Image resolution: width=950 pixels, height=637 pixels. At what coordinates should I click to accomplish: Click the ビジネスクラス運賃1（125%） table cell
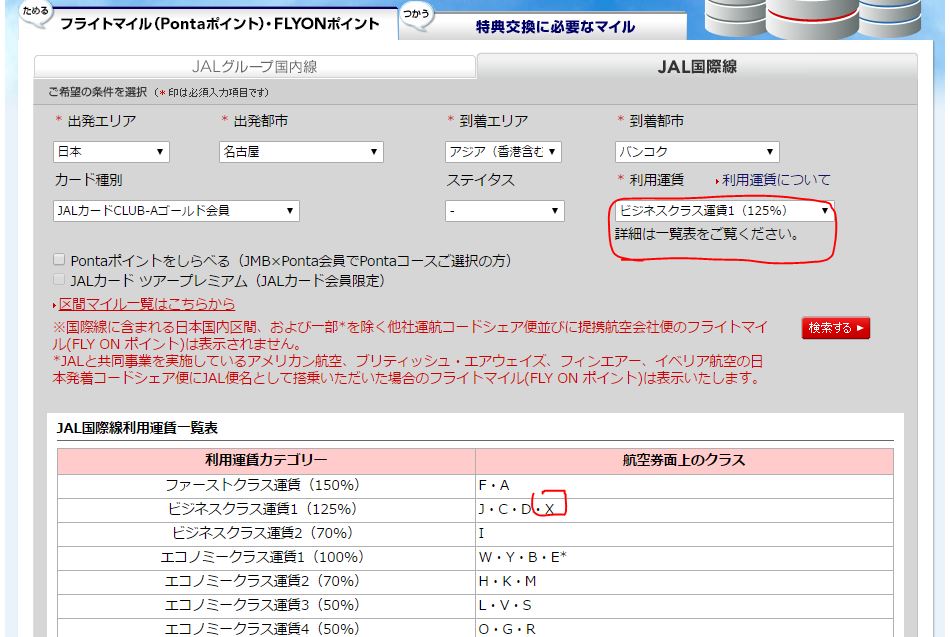pyautogui.click(x=266, y=510)
